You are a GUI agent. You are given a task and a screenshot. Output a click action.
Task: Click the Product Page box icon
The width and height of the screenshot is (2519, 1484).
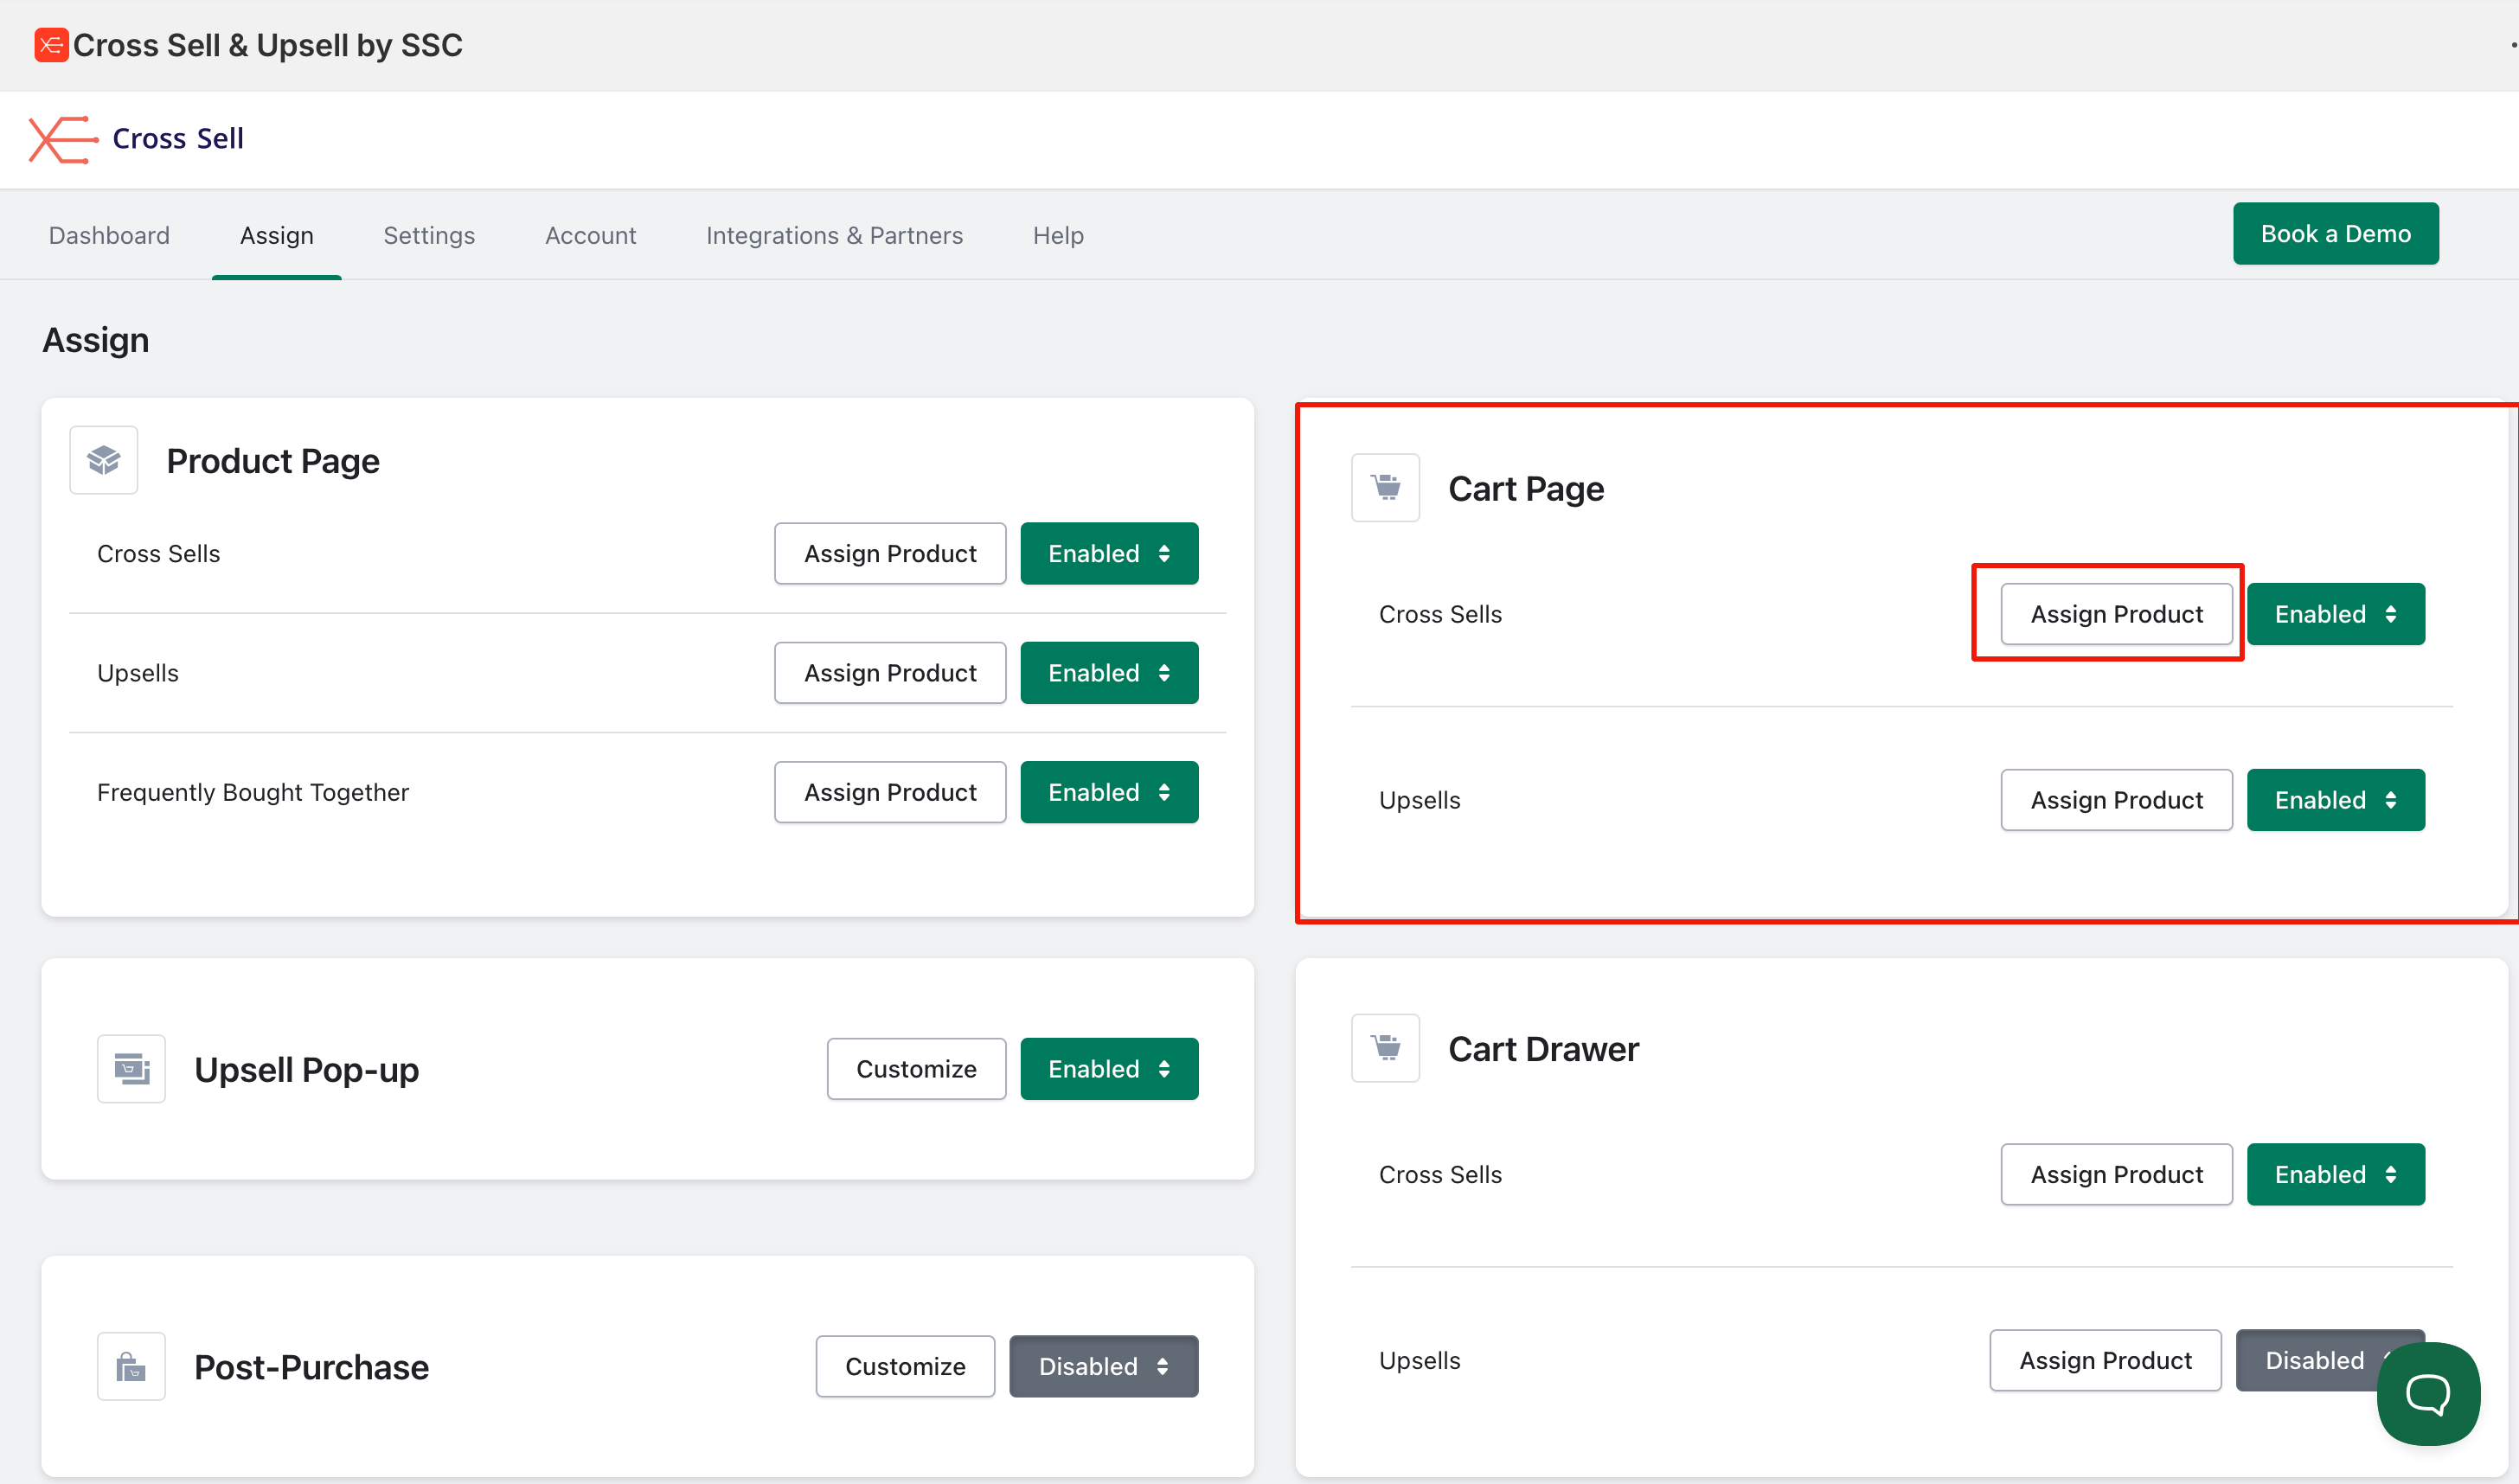coord(103,460)
